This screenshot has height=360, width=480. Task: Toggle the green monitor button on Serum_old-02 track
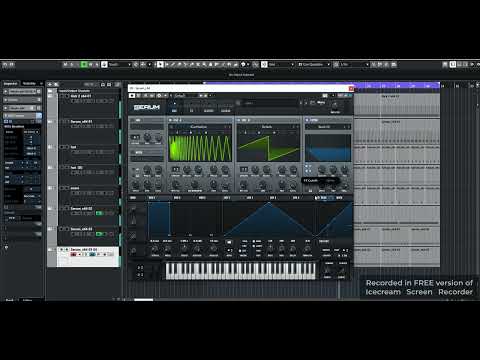tap(99, 213)
